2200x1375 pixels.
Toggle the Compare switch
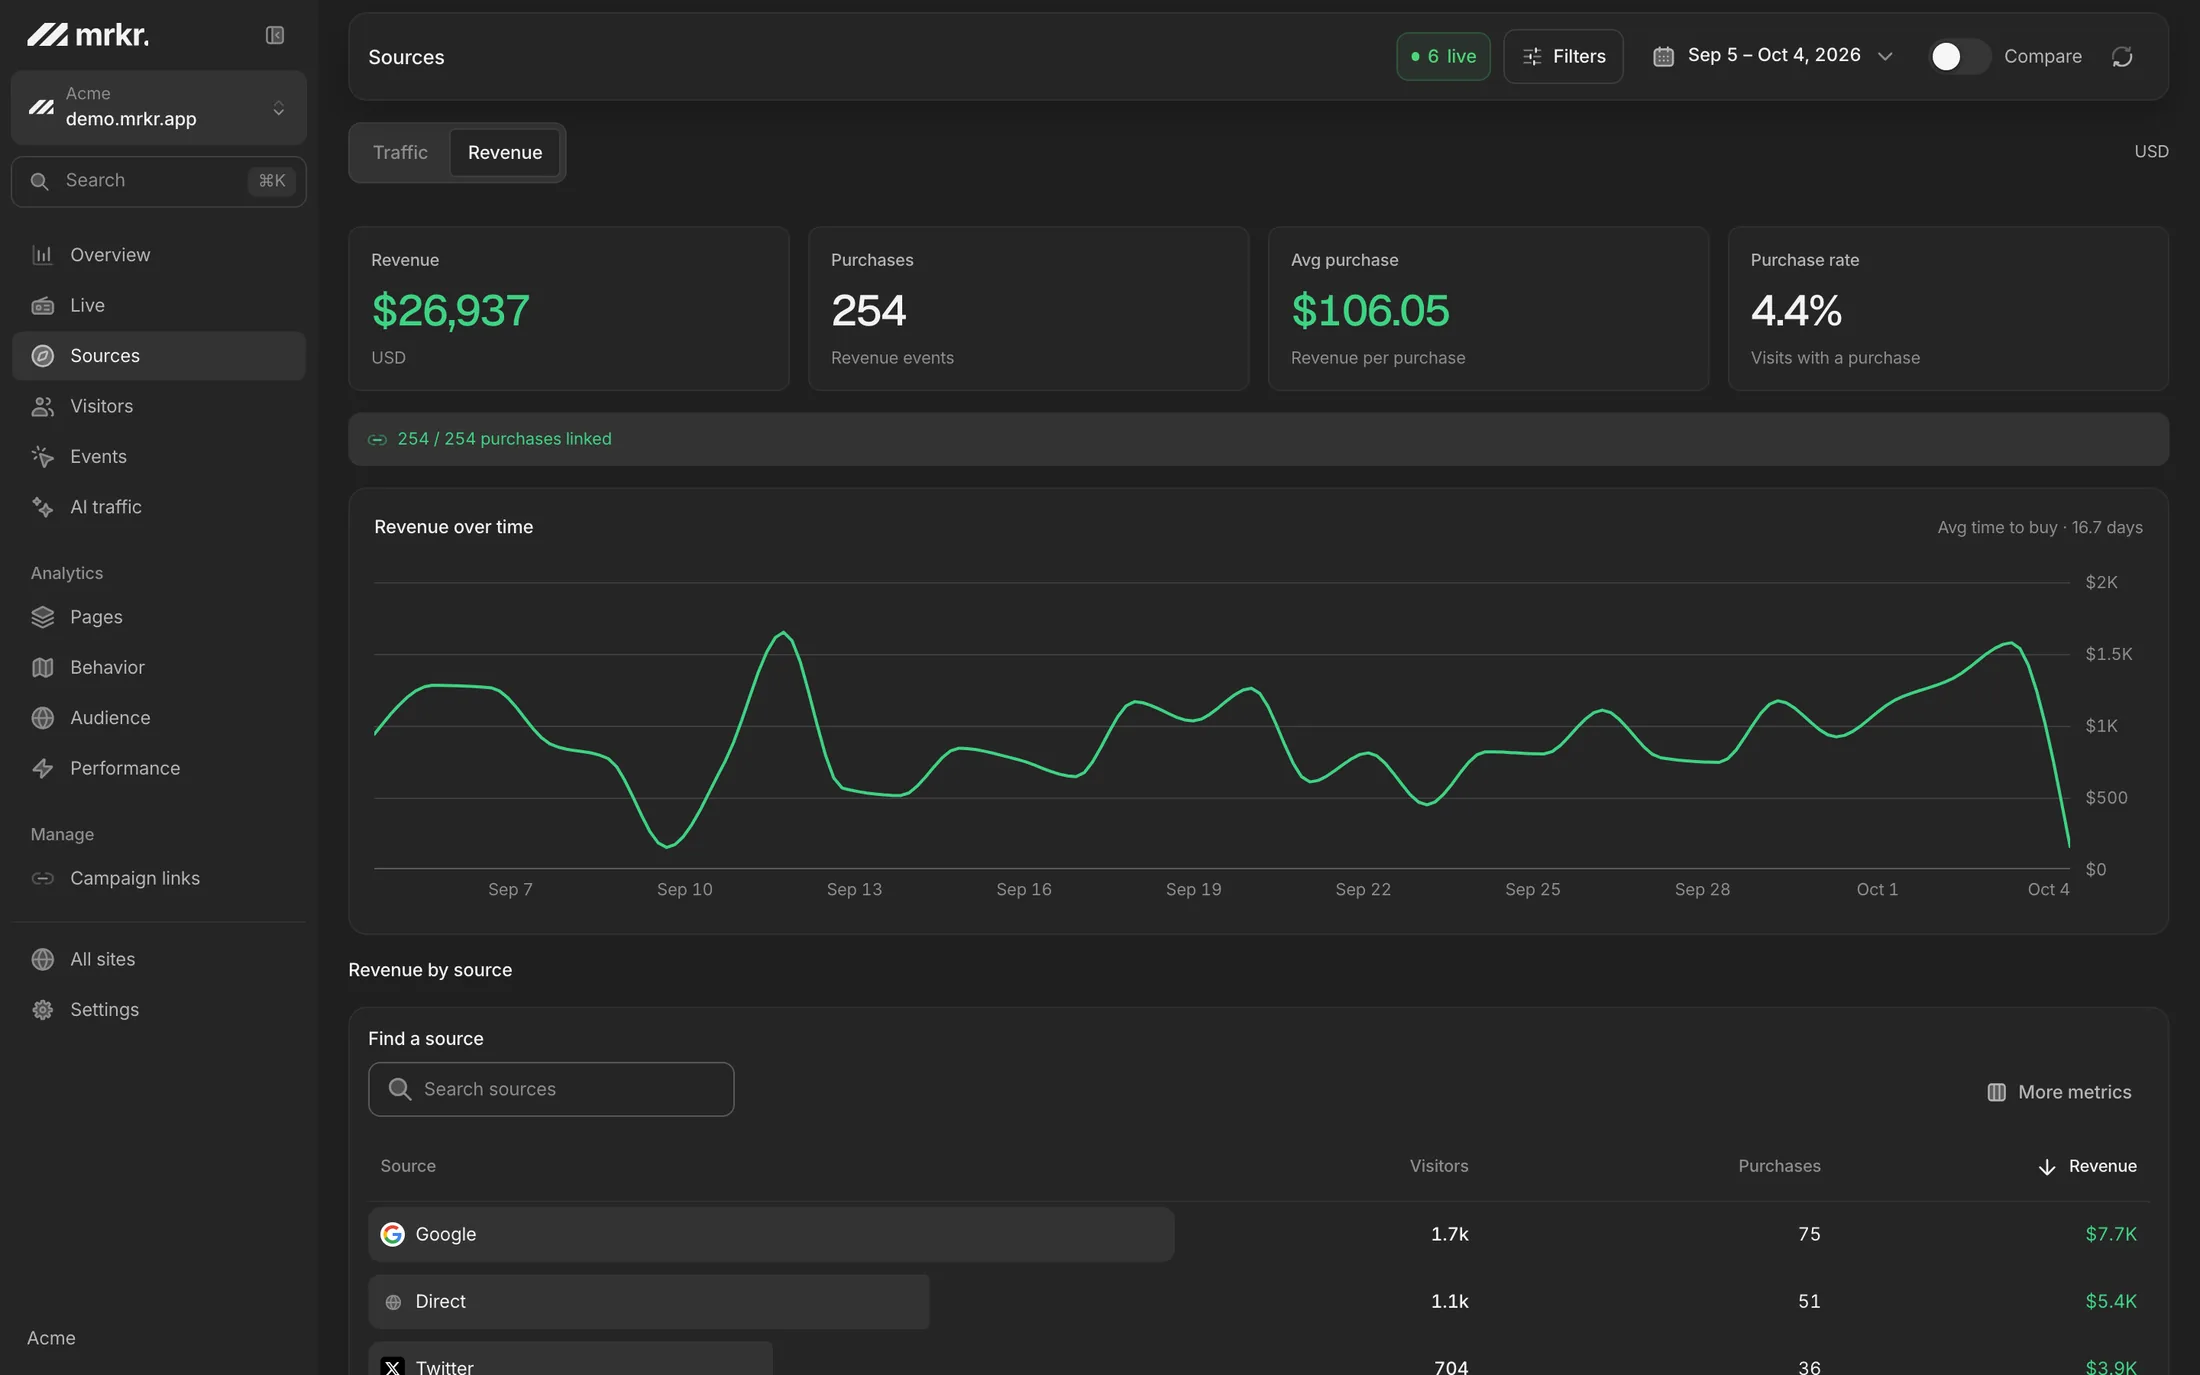pyautogui.click(x=1959, y=56)
